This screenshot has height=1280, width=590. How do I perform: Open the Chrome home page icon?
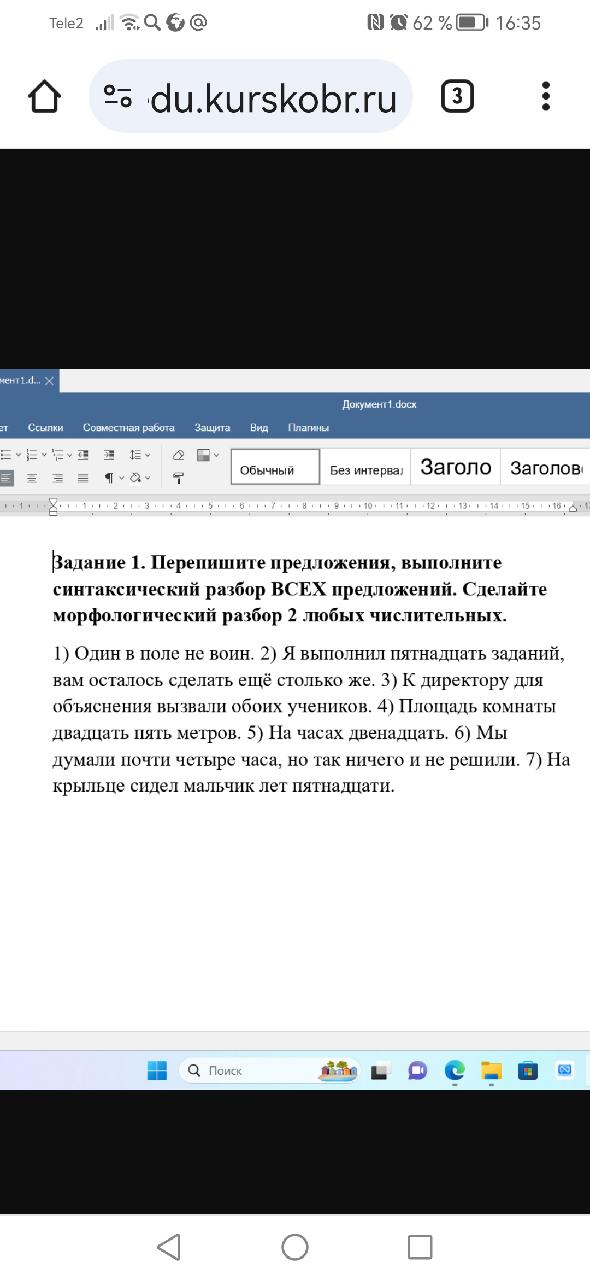[x=45, y=96]
